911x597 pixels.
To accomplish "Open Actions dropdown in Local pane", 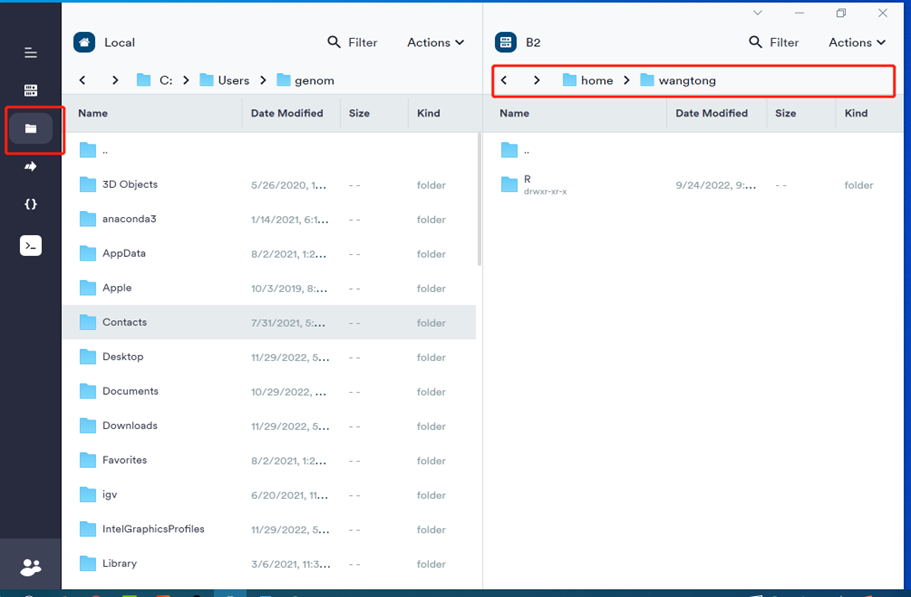I will 435,42.
